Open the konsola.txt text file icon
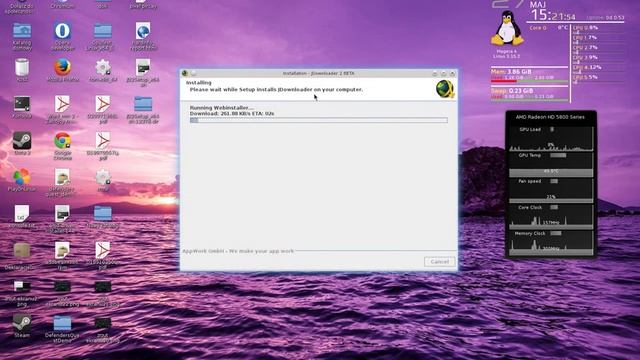The image size is (640, 360). coord(22,213)
